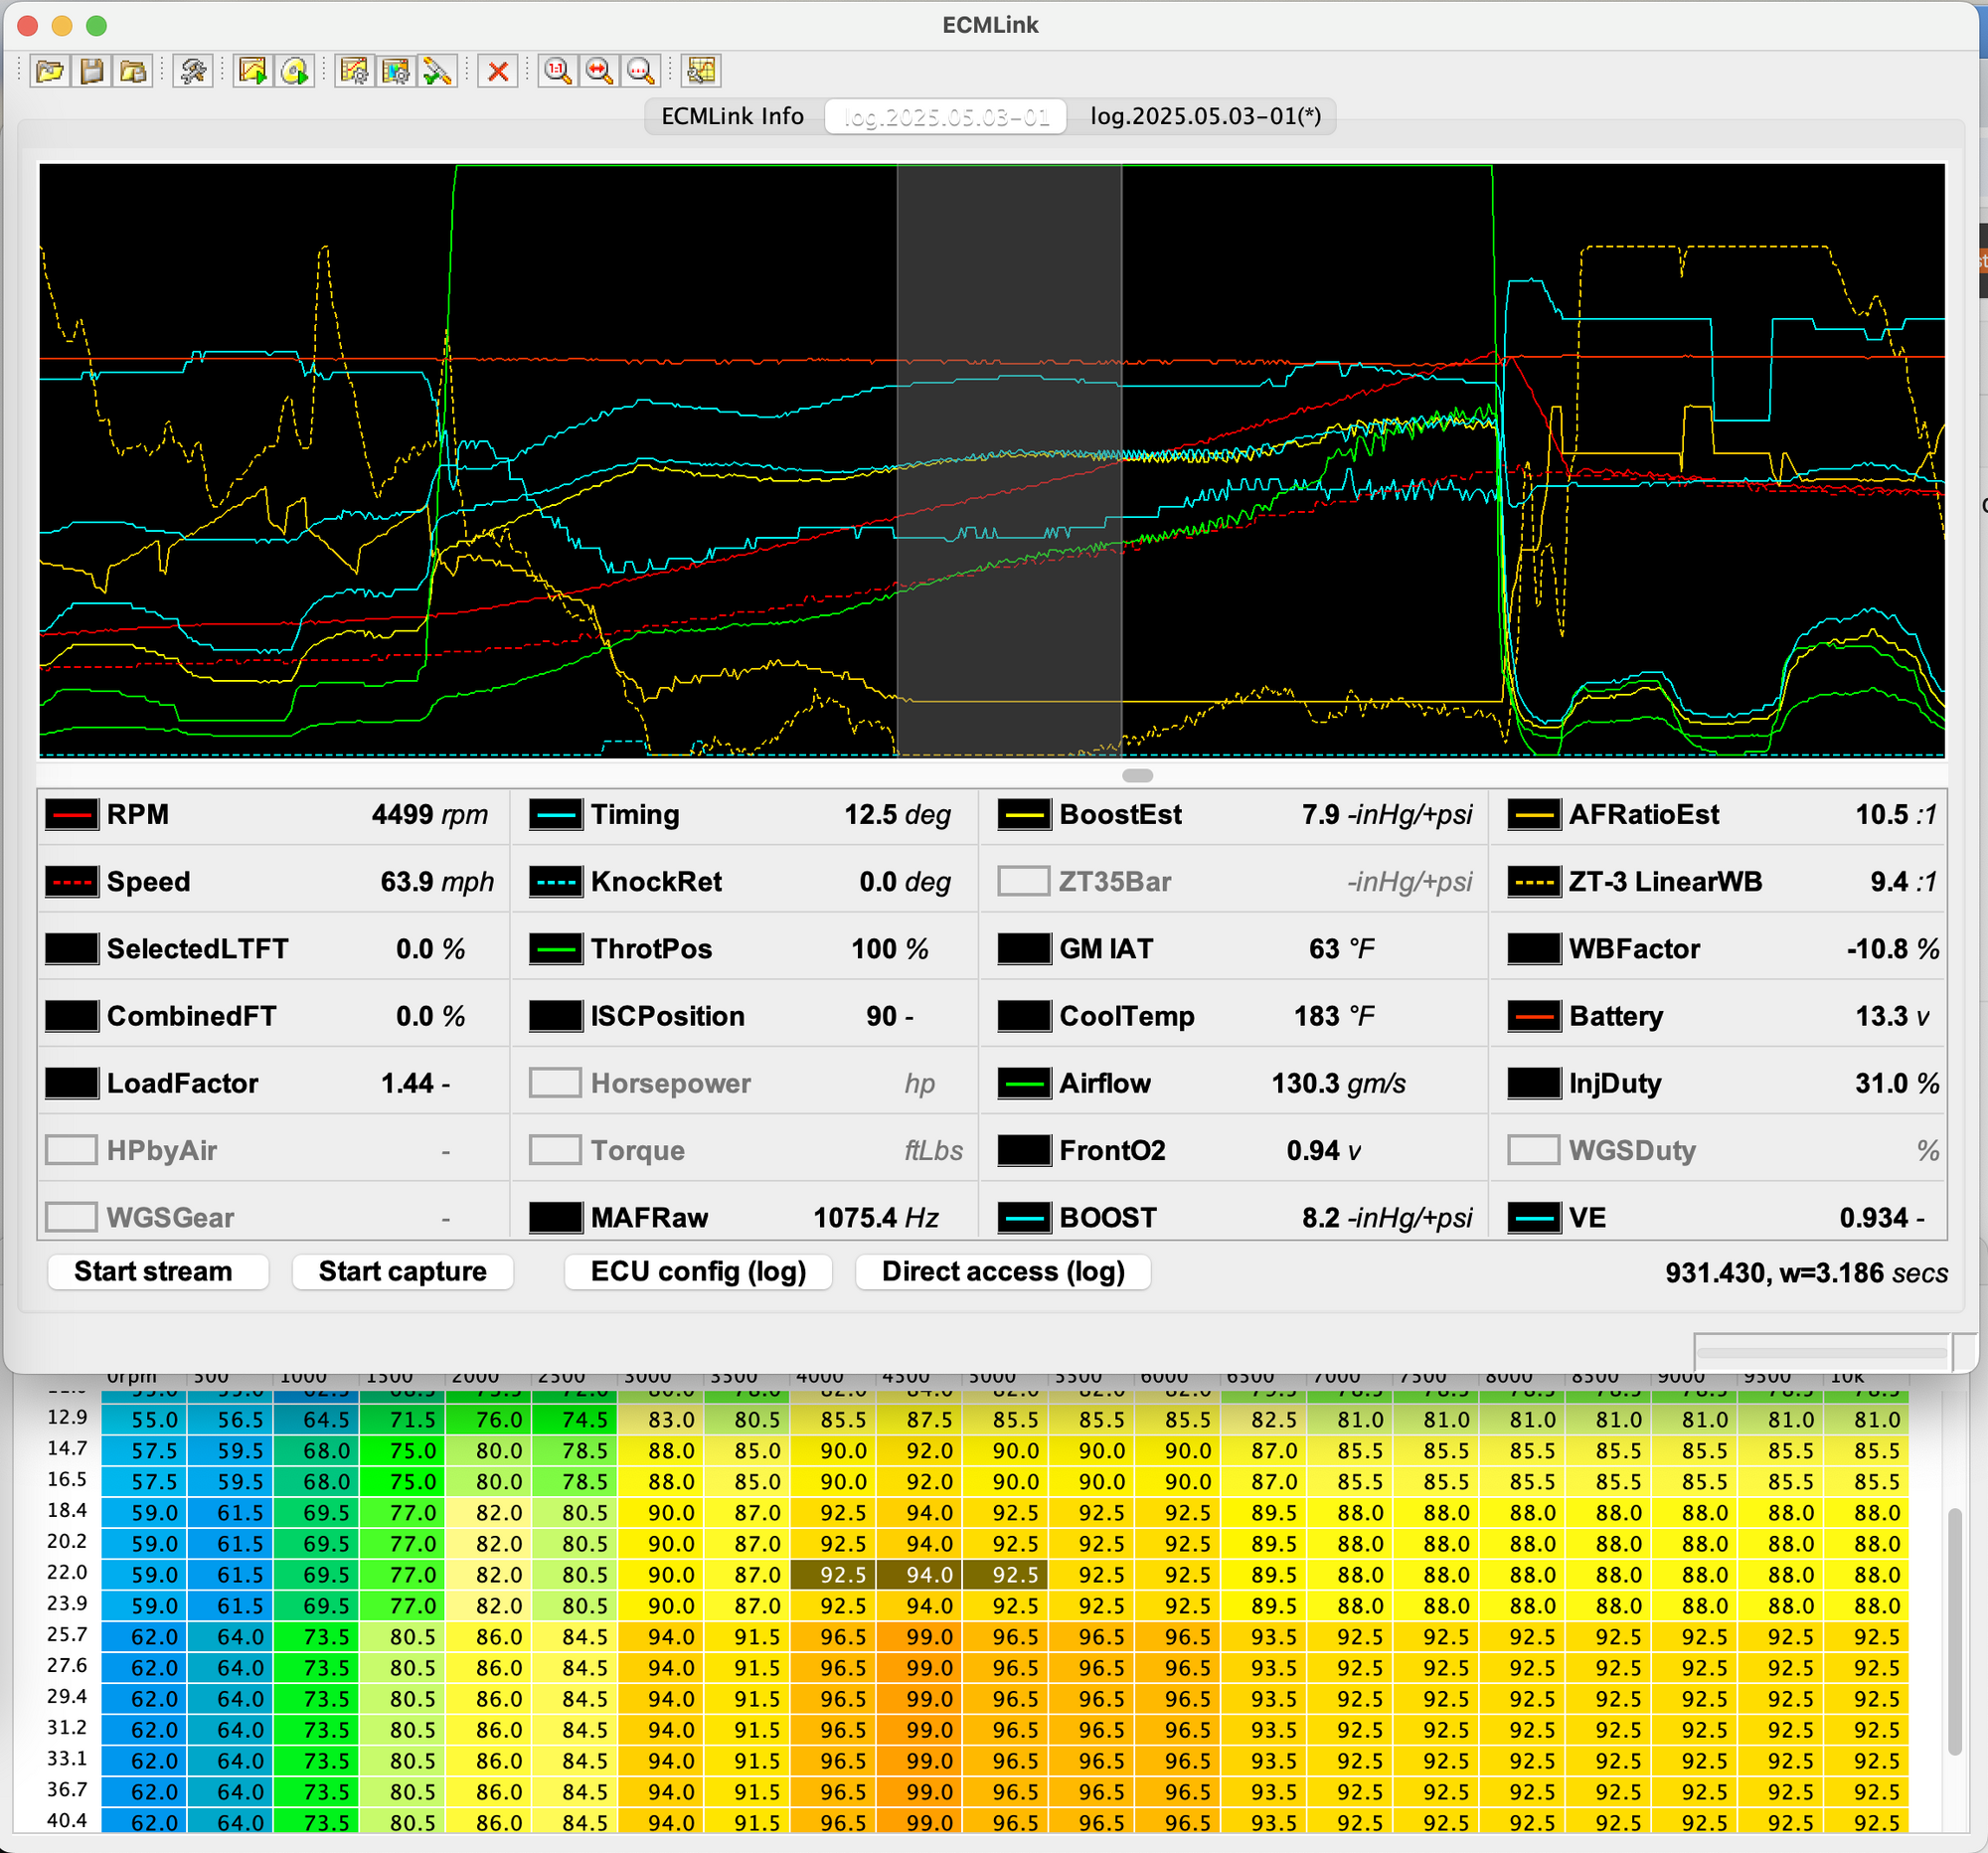Screen dimensions: 1988x1853
Task: Enable the HPbyAir channel box
Action: click(x=72, y=1150)
